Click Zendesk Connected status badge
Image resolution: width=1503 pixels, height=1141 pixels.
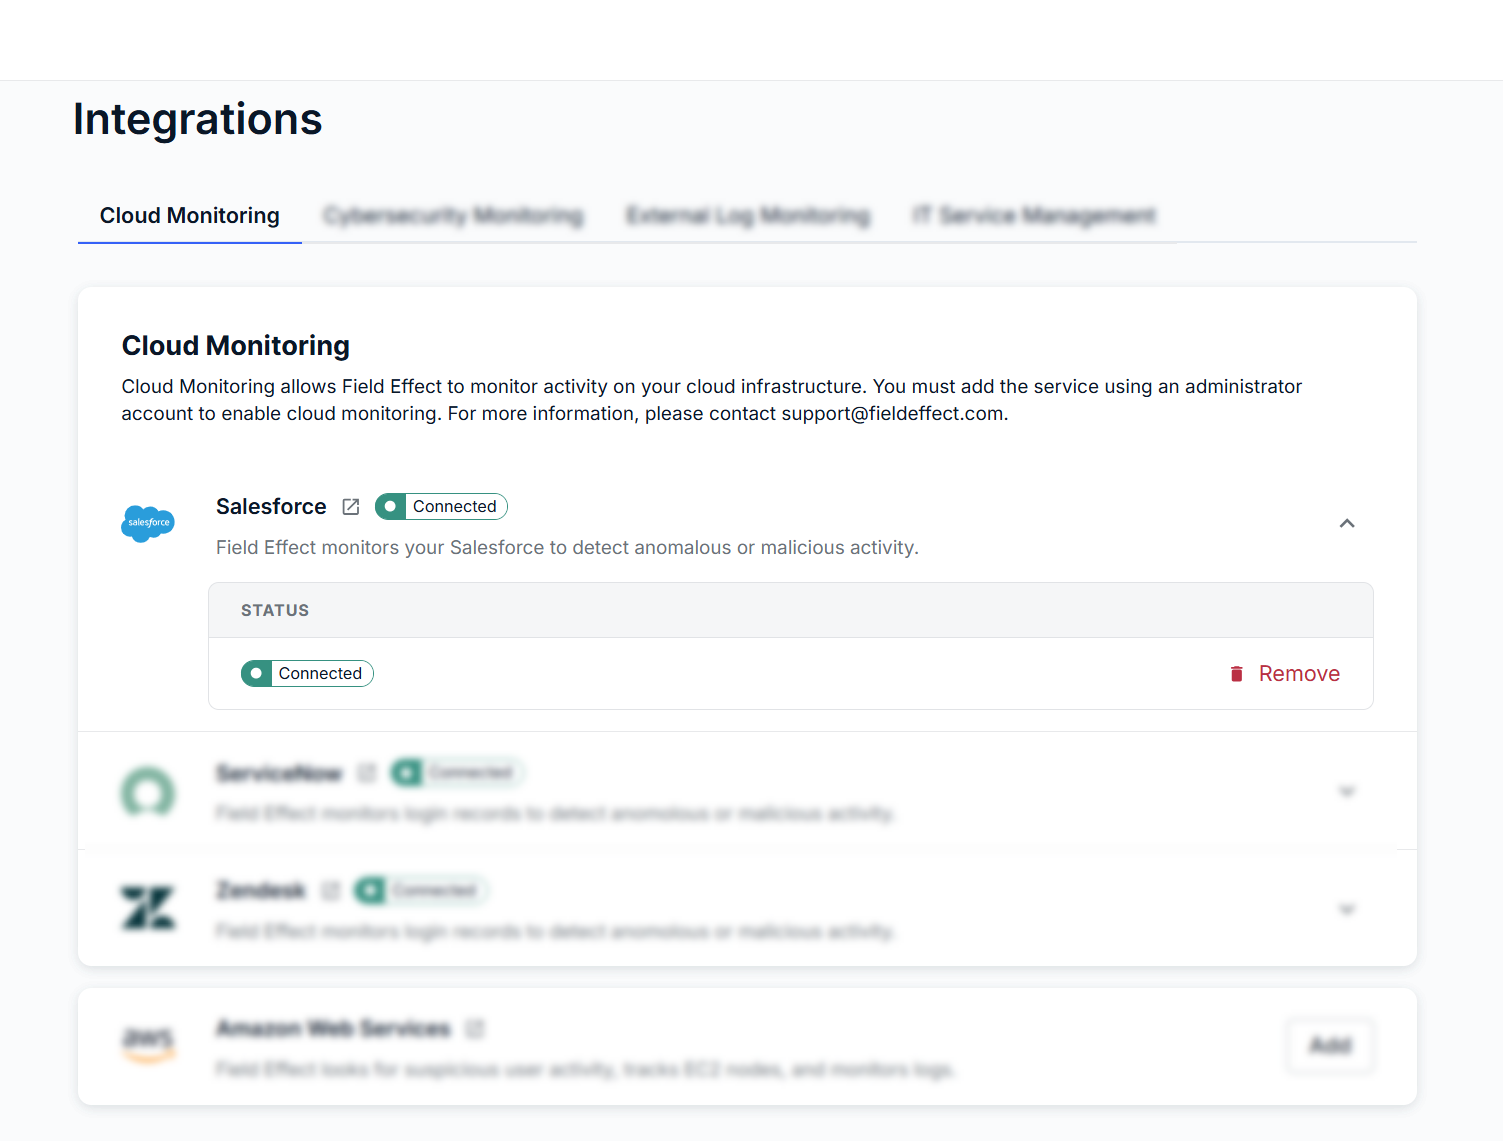(x=421, y=890)
